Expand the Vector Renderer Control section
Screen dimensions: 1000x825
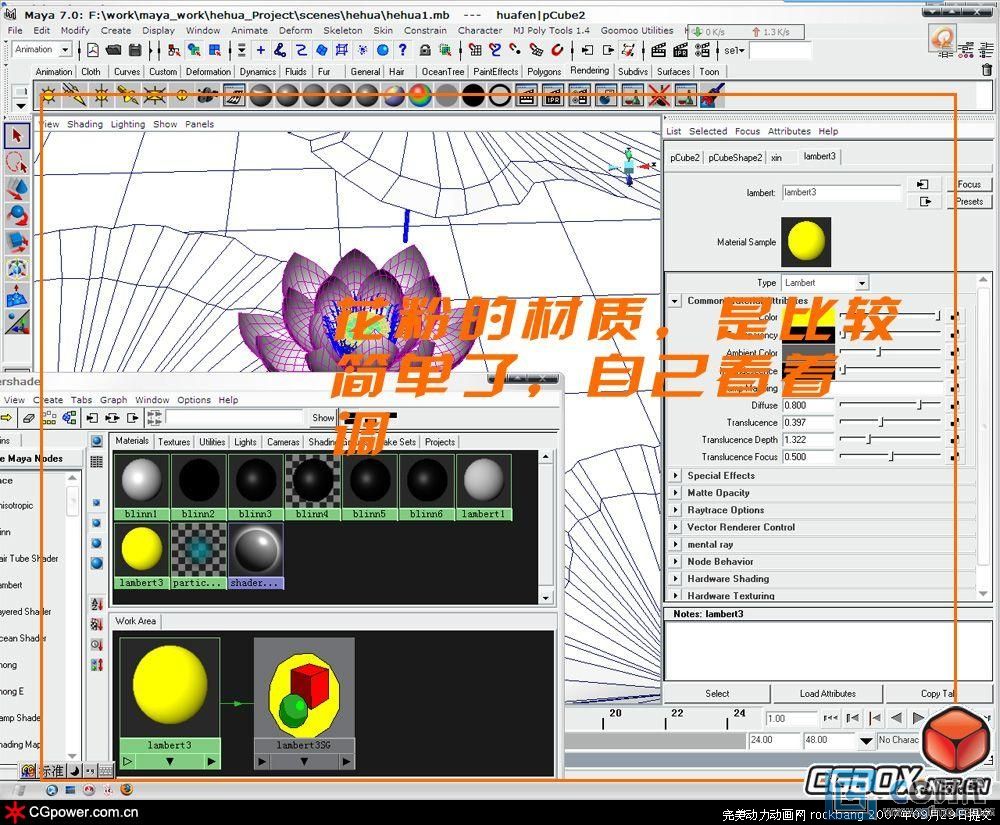tap(675, 527)
